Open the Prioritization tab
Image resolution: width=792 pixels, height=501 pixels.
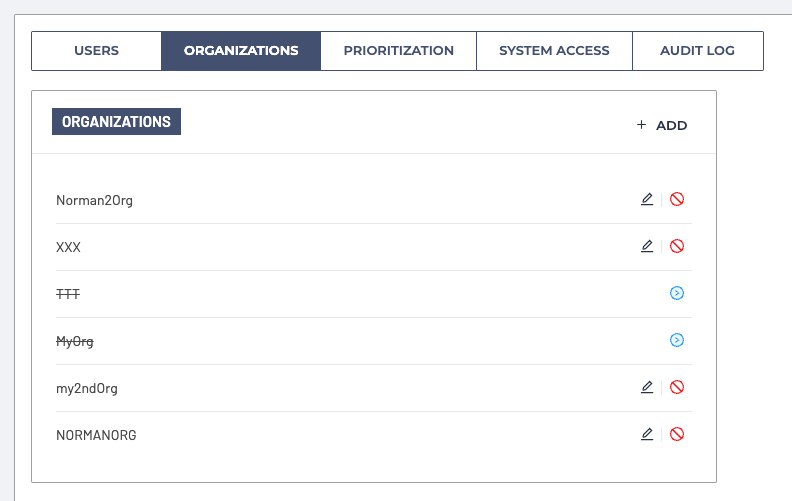[398, 51]
